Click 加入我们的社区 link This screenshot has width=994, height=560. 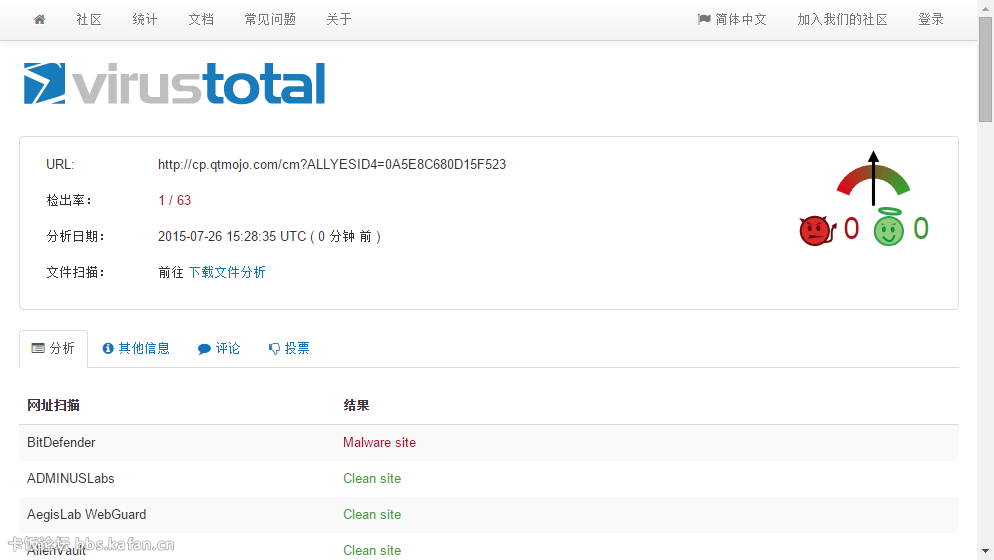point(842,20)
